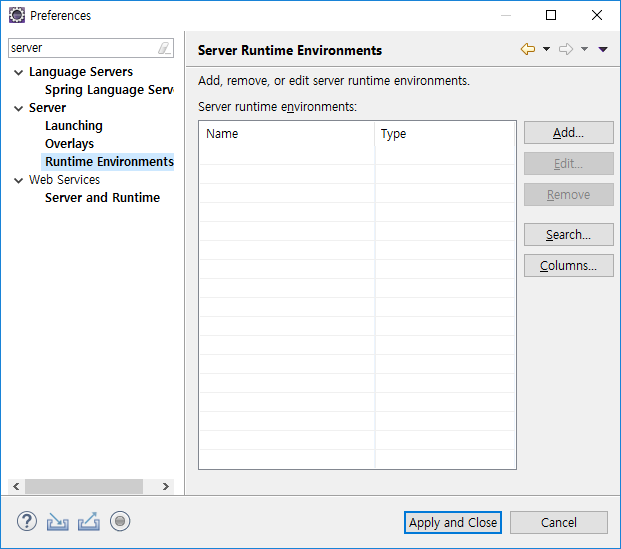The image size is (621, 549).
Task: Click the Import preferences icon
Action: pyautogui.click(x=58, y=521)
